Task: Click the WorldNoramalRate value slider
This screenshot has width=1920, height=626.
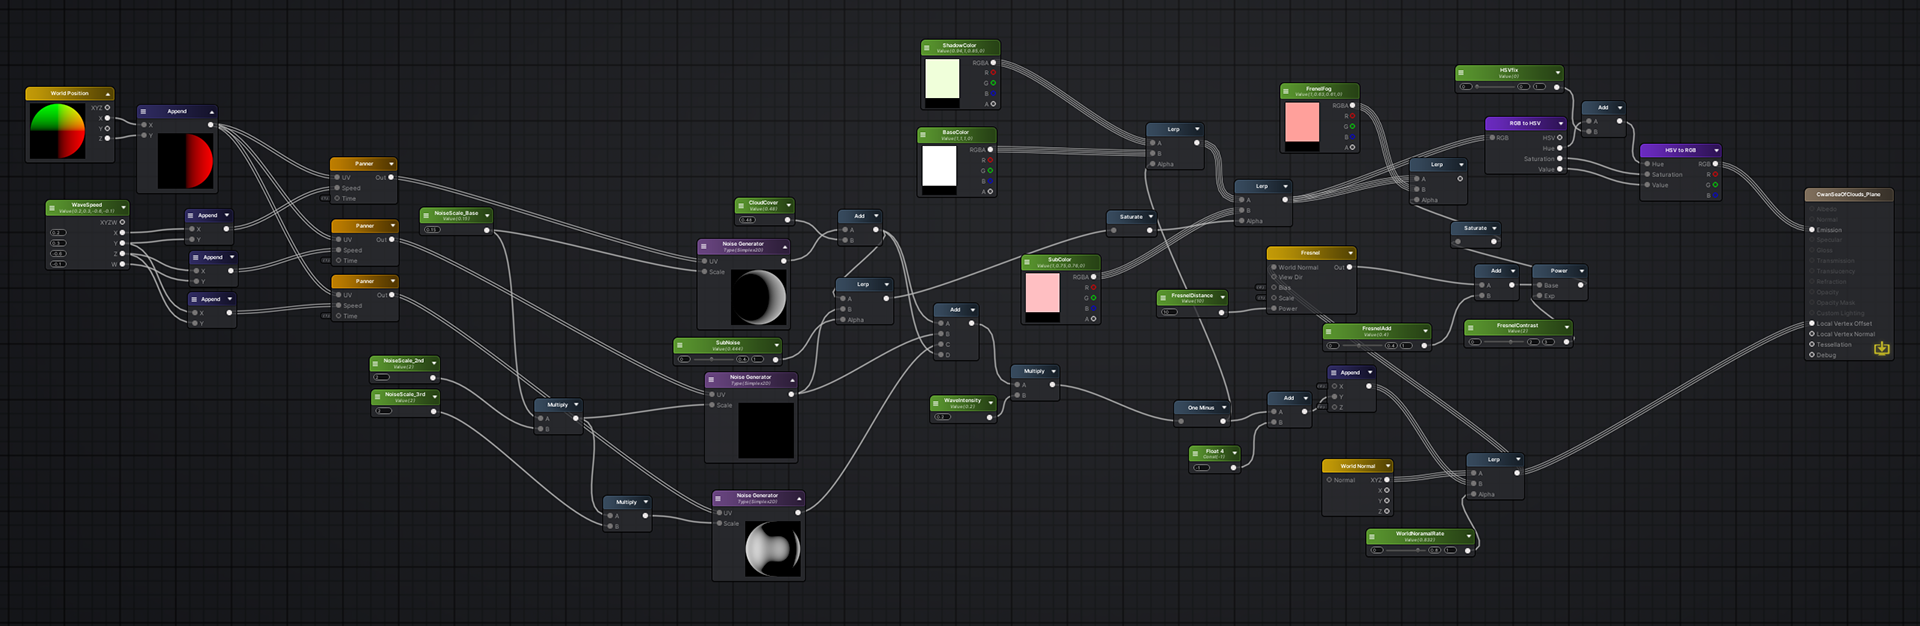Action: point(1407,550)
